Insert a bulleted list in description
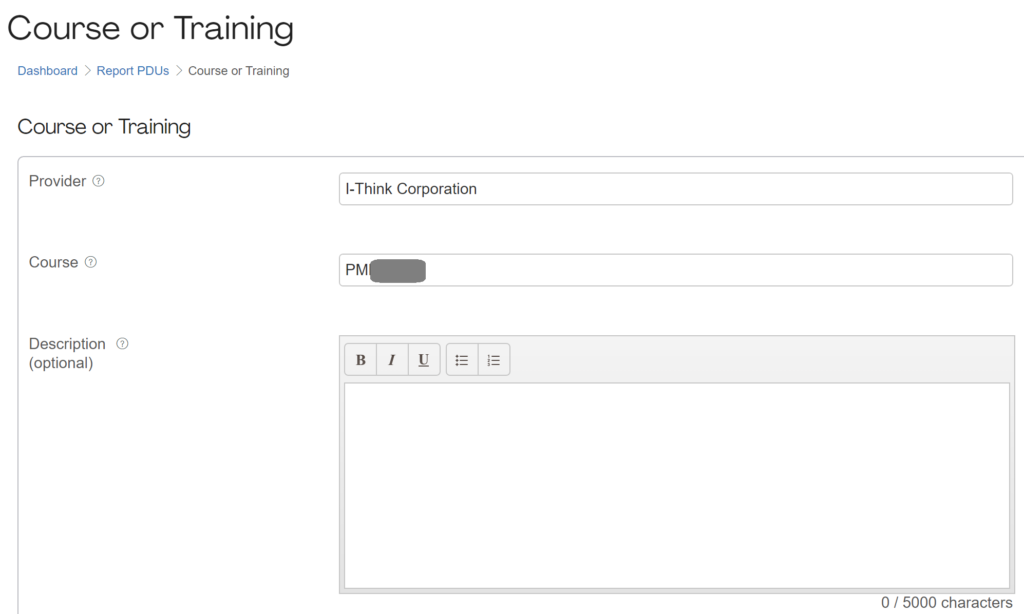This screenshot has width=1024, height=614. tap(462, 360)
